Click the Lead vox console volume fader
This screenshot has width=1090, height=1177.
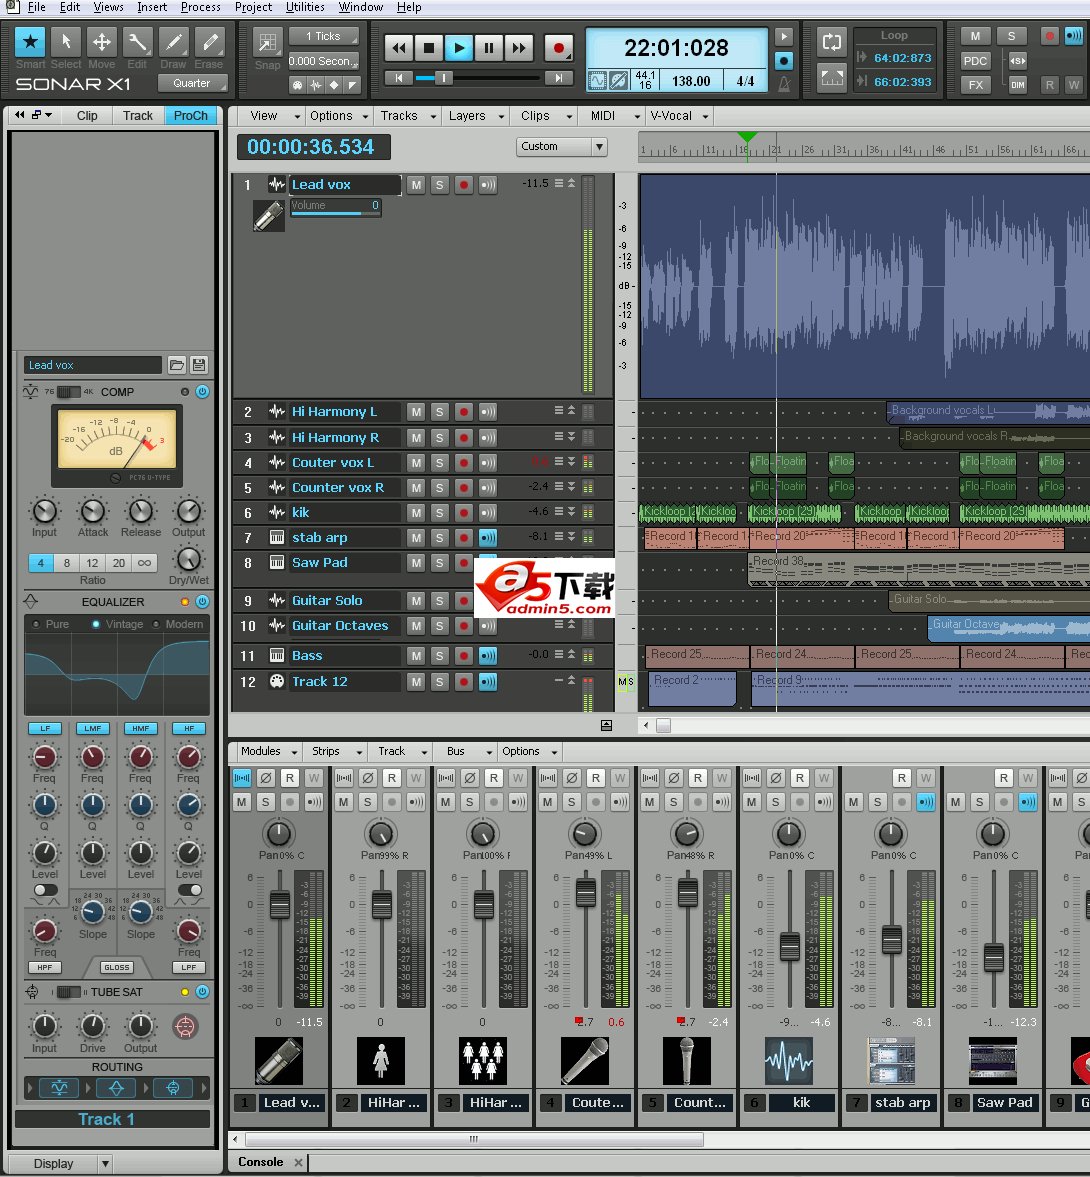280,905
